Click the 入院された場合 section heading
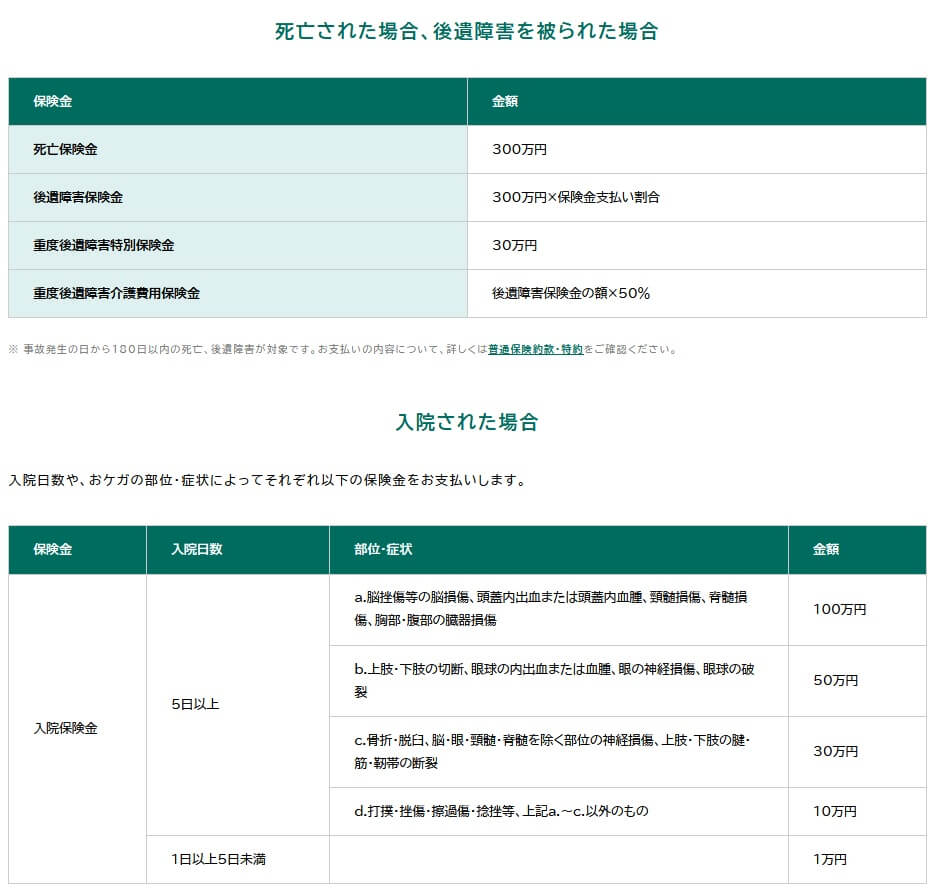Viewport: 939px width, 893px height. [467, 422]
